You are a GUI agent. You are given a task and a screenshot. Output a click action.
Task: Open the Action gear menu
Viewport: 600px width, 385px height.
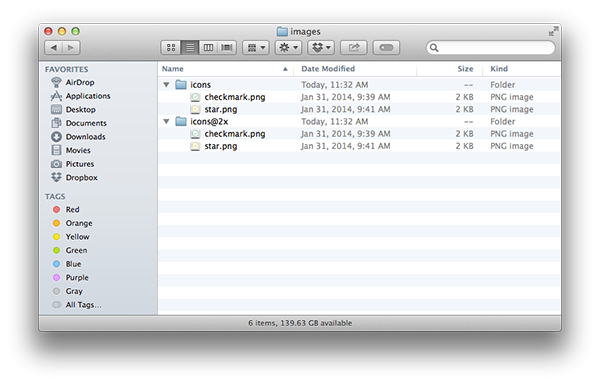coord(288,47)
